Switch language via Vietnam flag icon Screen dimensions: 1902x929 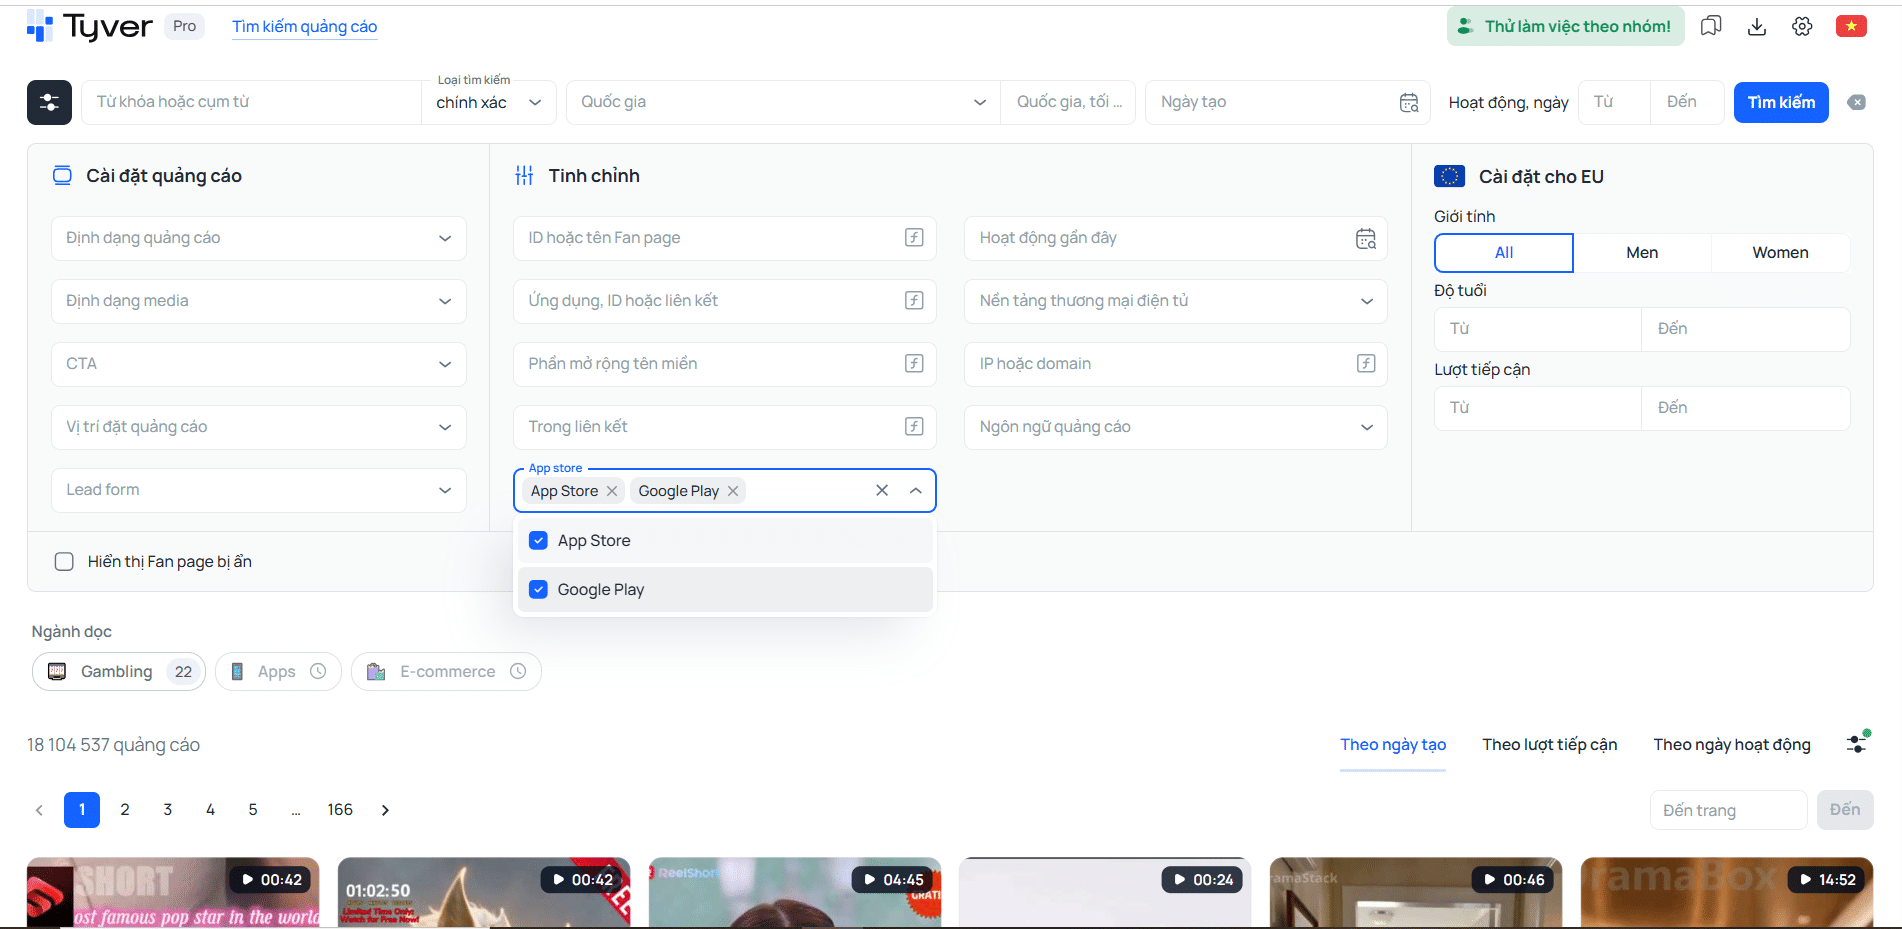(1851, 26)
